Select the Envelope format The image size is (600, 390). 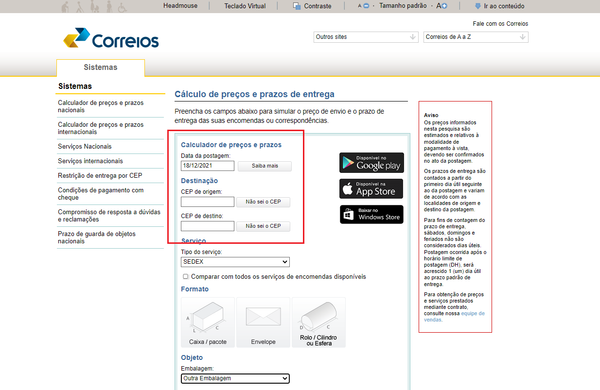263,323
